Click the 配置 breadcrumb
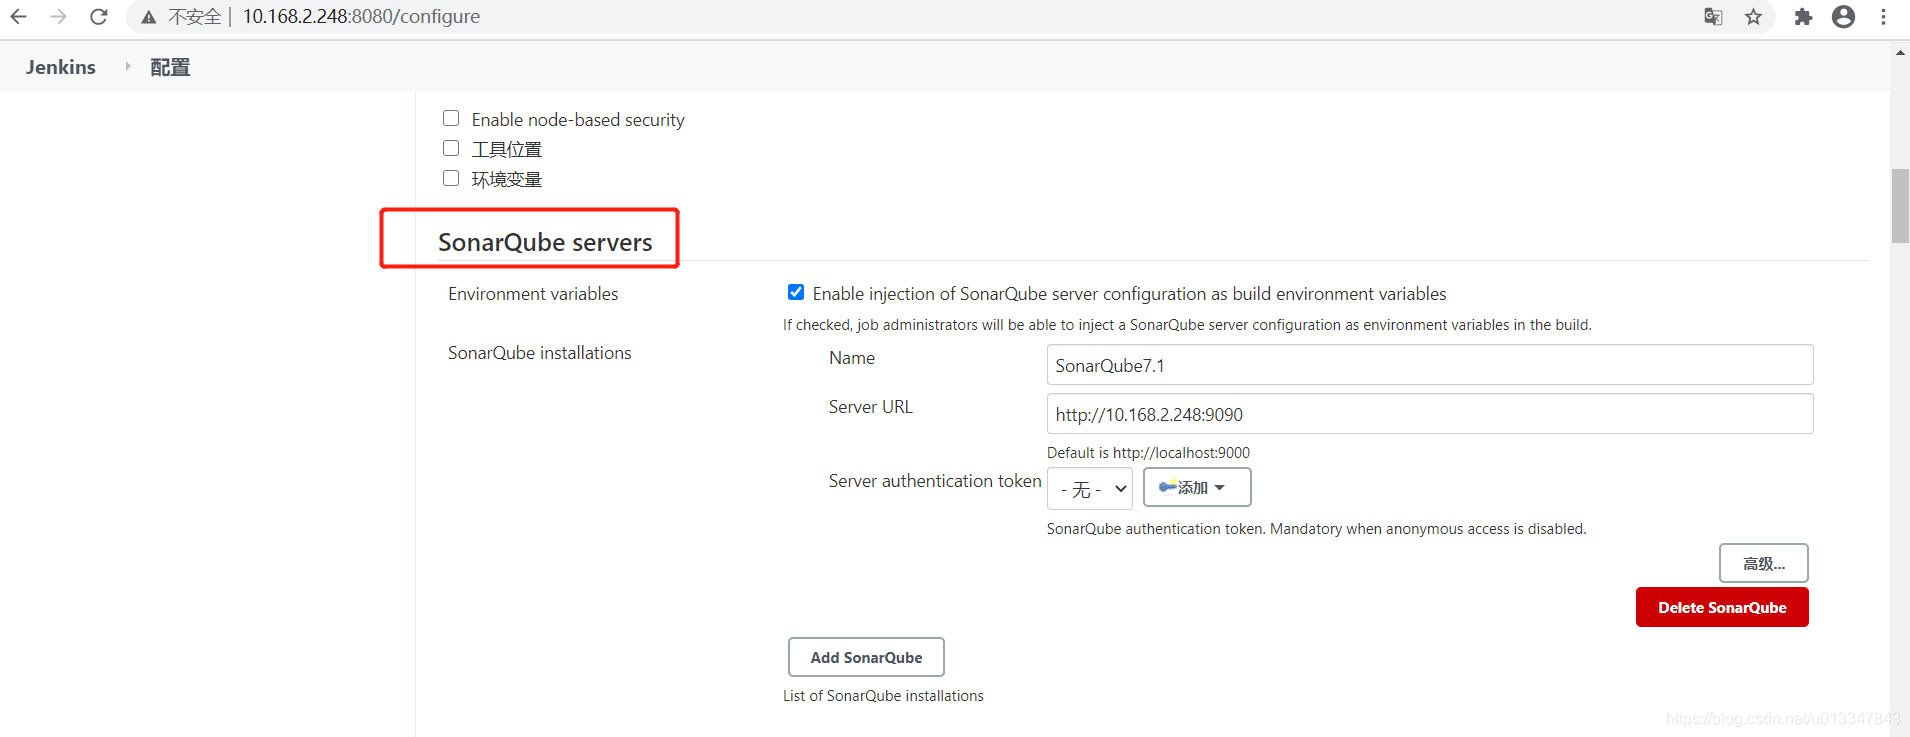 point(170,67)
